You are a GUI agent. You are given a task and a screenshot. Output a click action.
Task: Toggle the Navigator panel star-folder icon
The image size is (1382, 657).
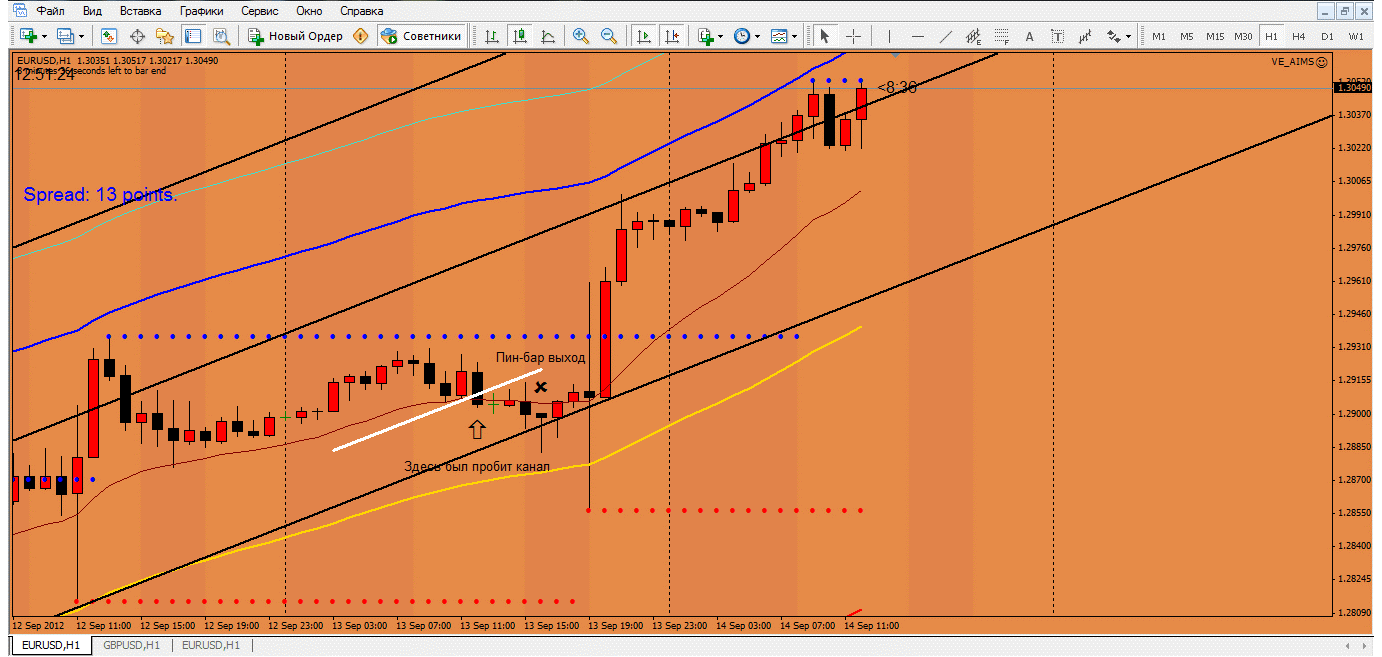[x=164, y=36]
